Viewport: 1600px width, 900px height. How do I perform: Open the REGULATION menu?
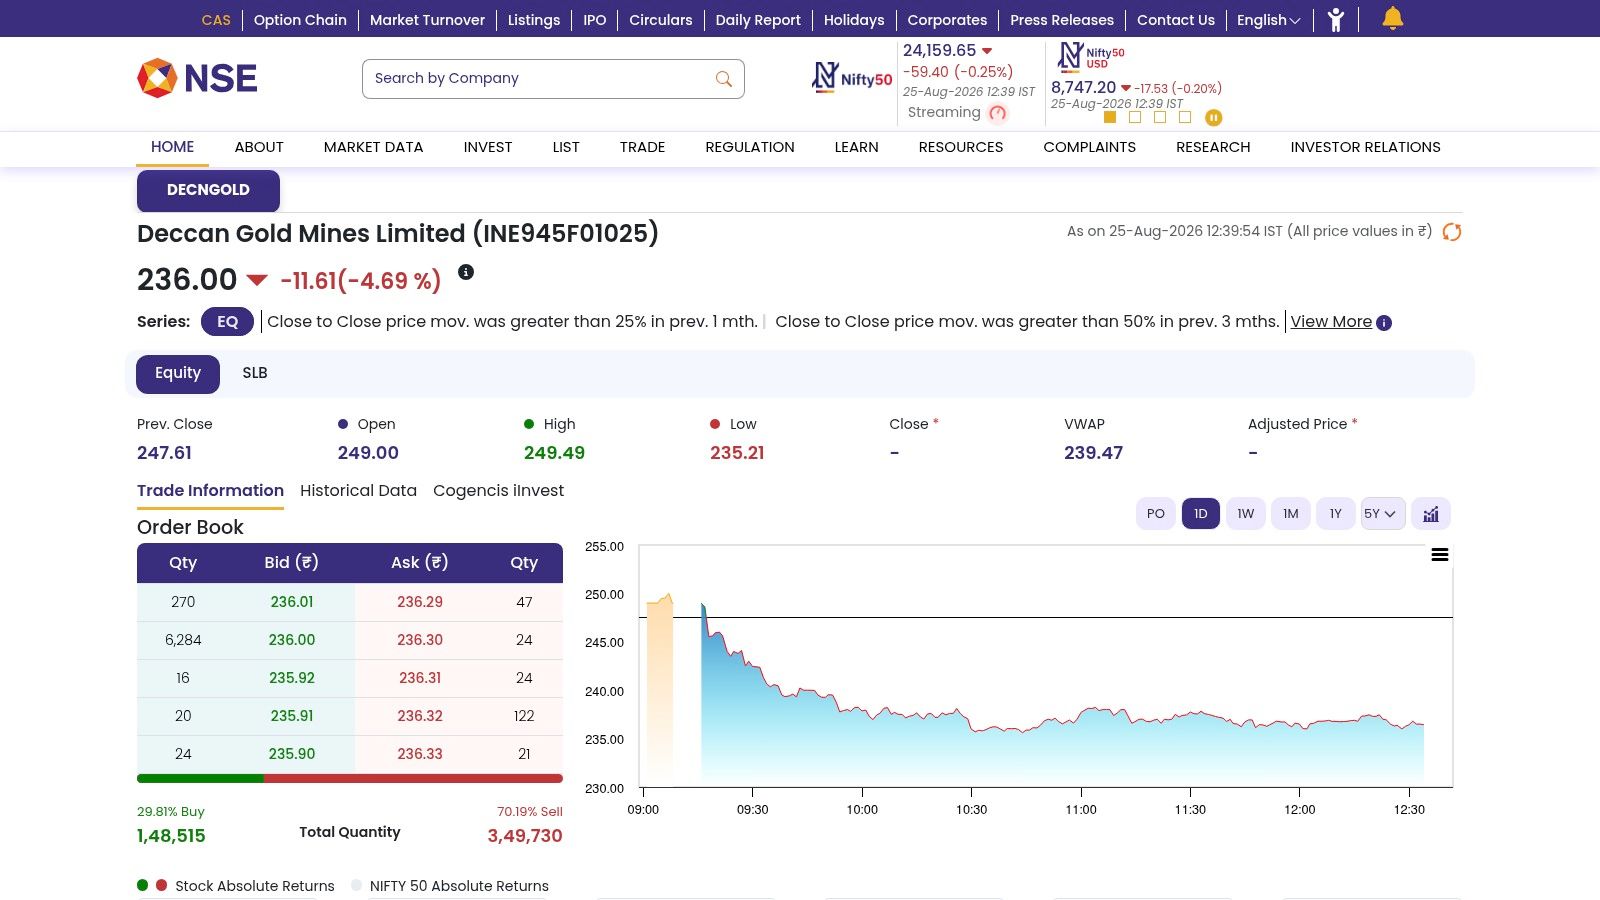pos(750,147)
